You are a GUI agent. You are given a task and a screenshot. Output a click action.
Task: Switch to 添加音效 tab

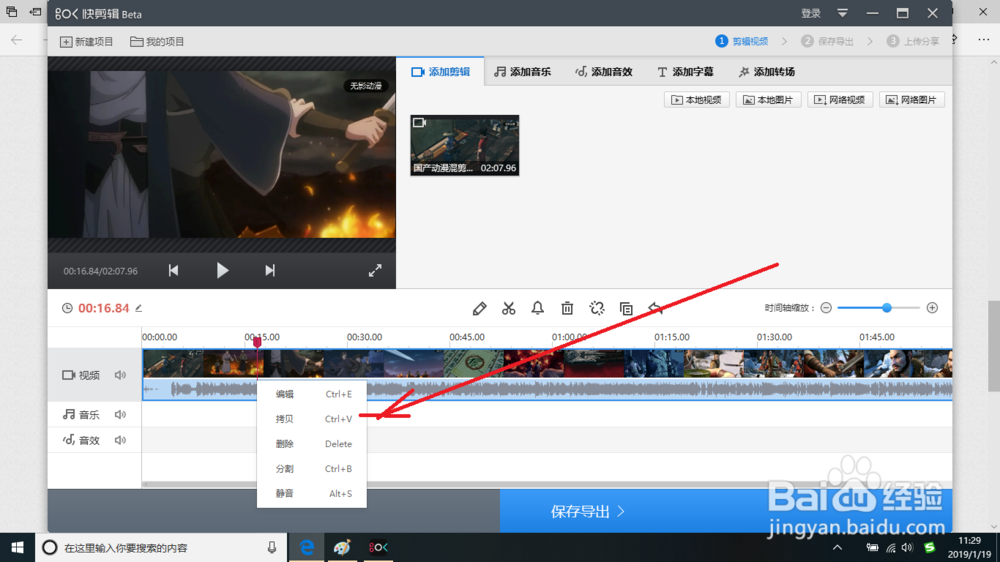pyautogui.click(x=603, y=71)
